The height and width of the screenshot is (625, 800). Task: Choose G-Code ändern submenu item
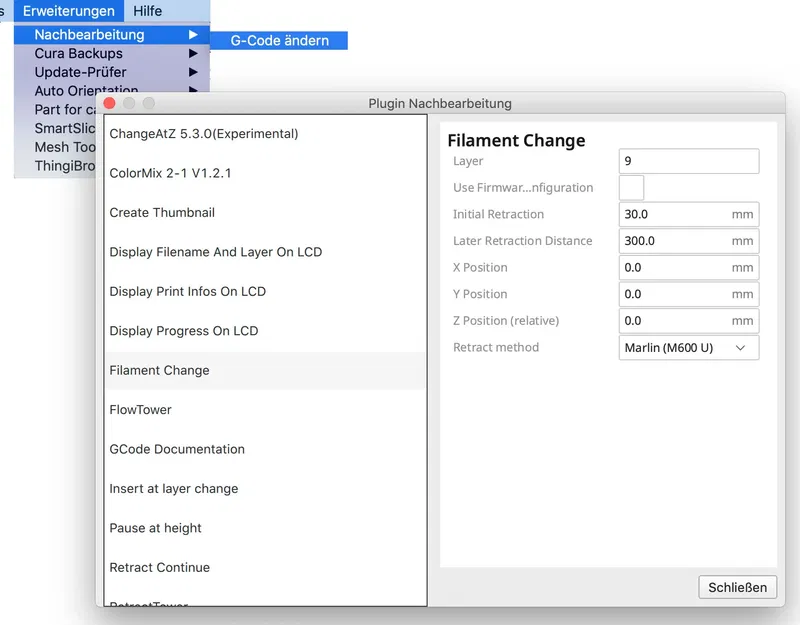click(x=279, y=40)
